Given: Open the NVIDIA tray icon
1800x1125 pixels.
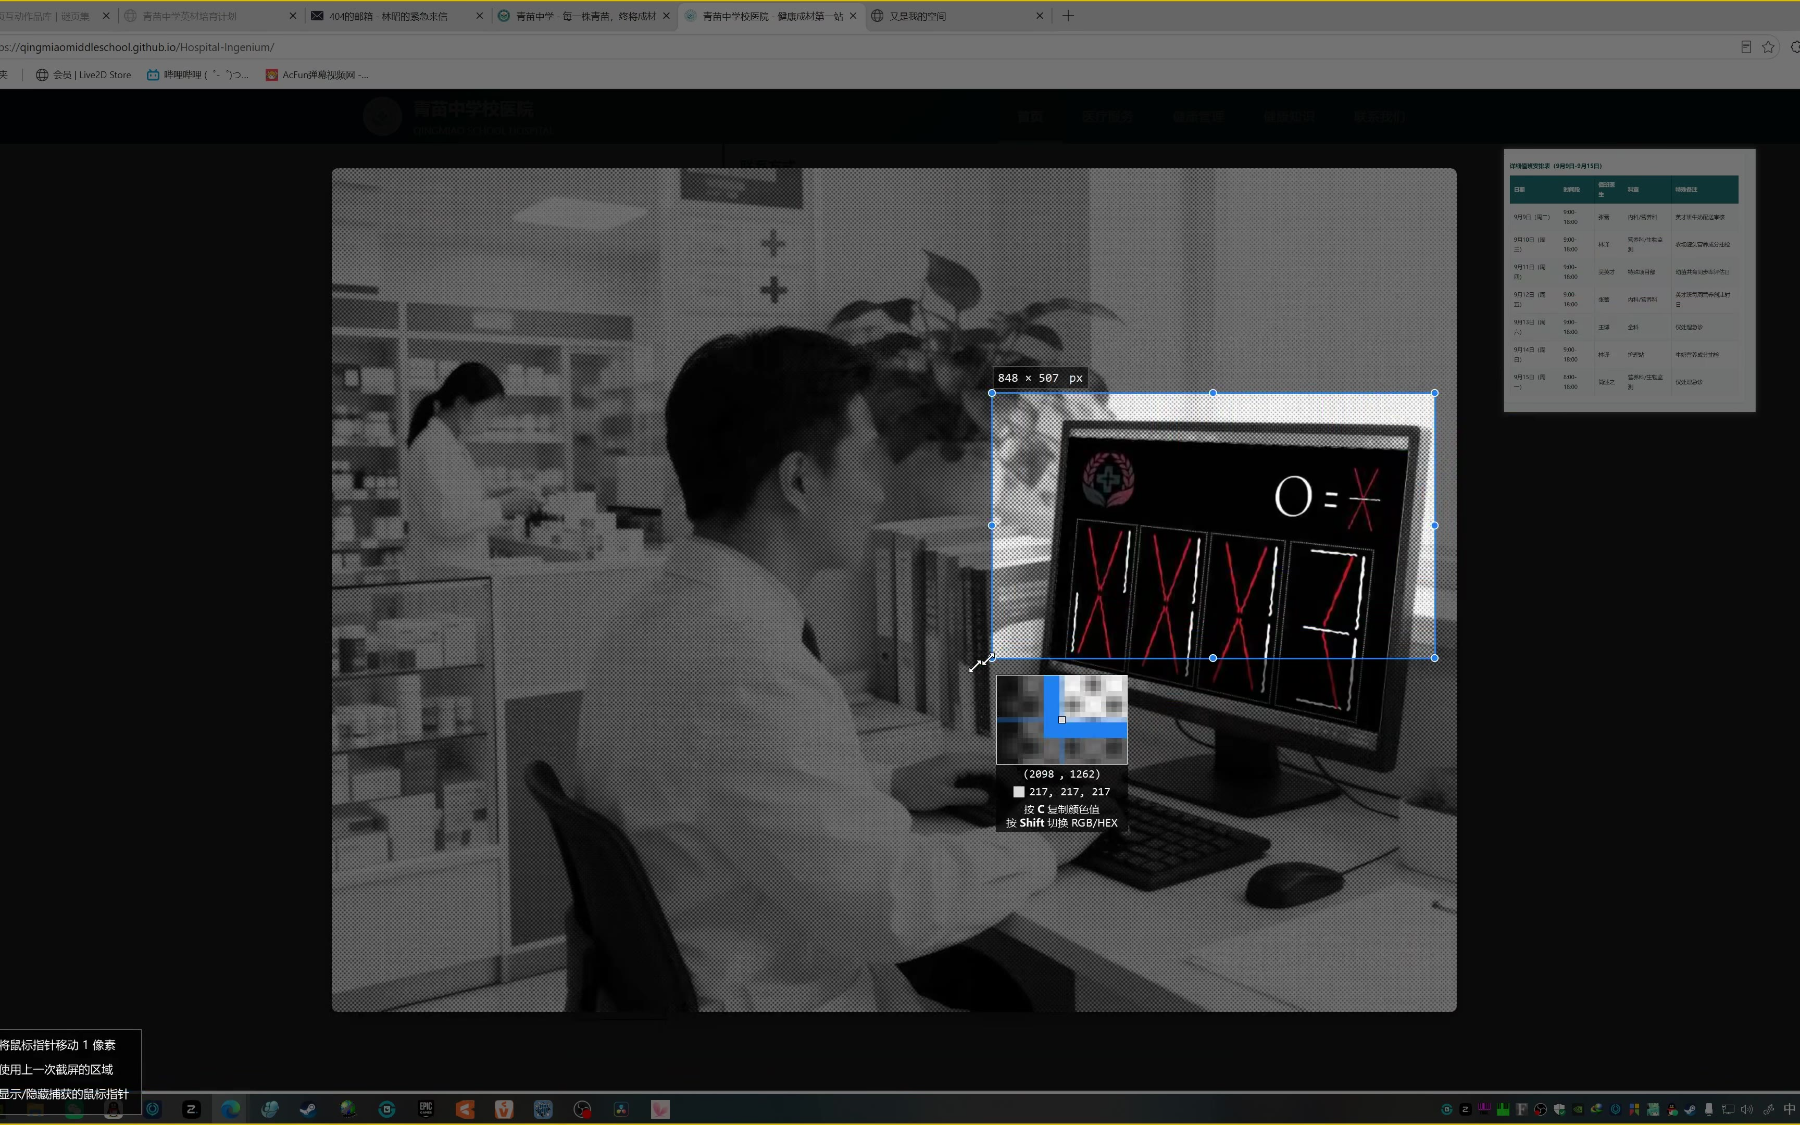Looking at the screenshot, I should tap(1578, 1109).
